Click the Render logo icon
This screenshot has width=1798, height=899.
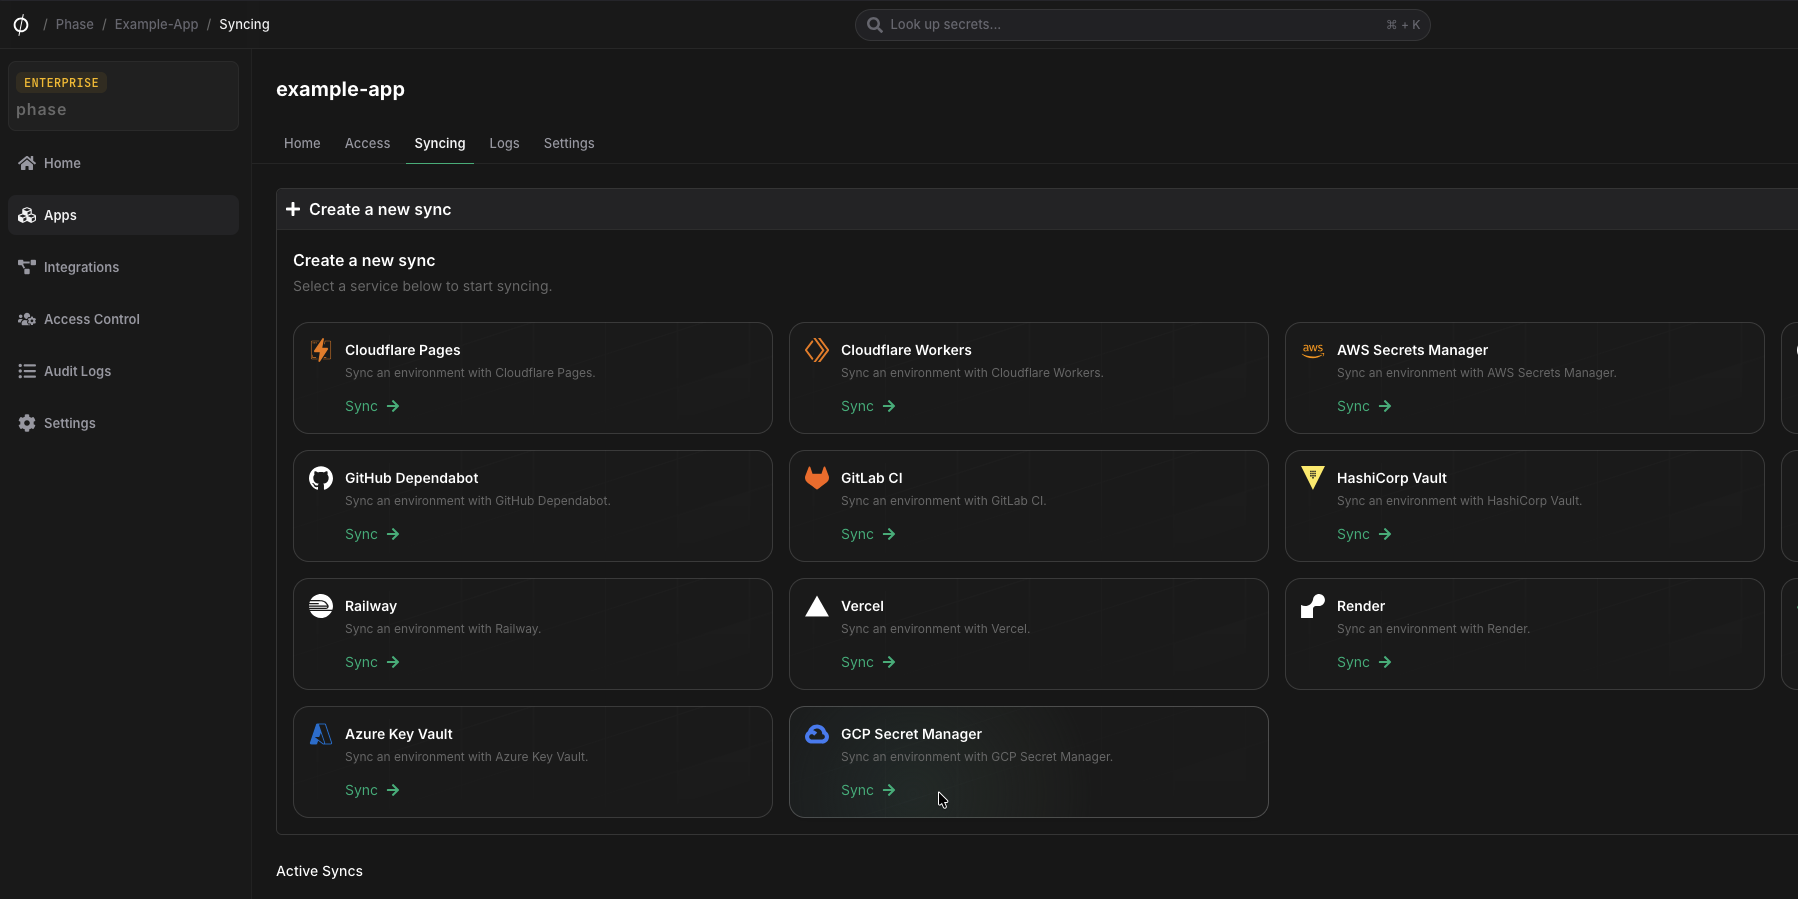tap(1313, 606)
